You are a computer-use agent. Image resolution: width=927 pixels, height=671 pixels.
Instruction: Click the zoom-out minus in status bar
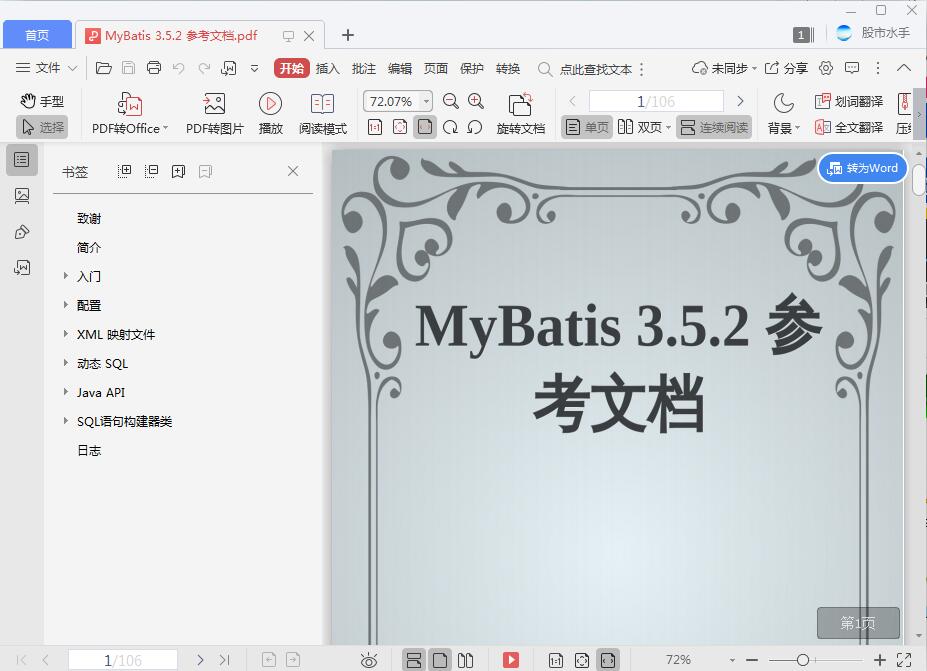(752, 660)
